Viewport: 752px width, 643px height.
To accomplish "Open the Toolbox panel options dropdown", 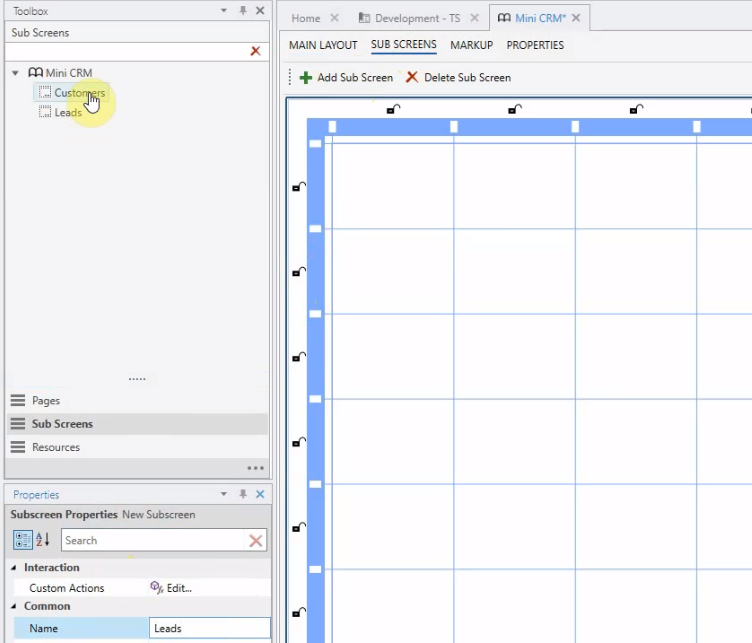I will 224,11.
